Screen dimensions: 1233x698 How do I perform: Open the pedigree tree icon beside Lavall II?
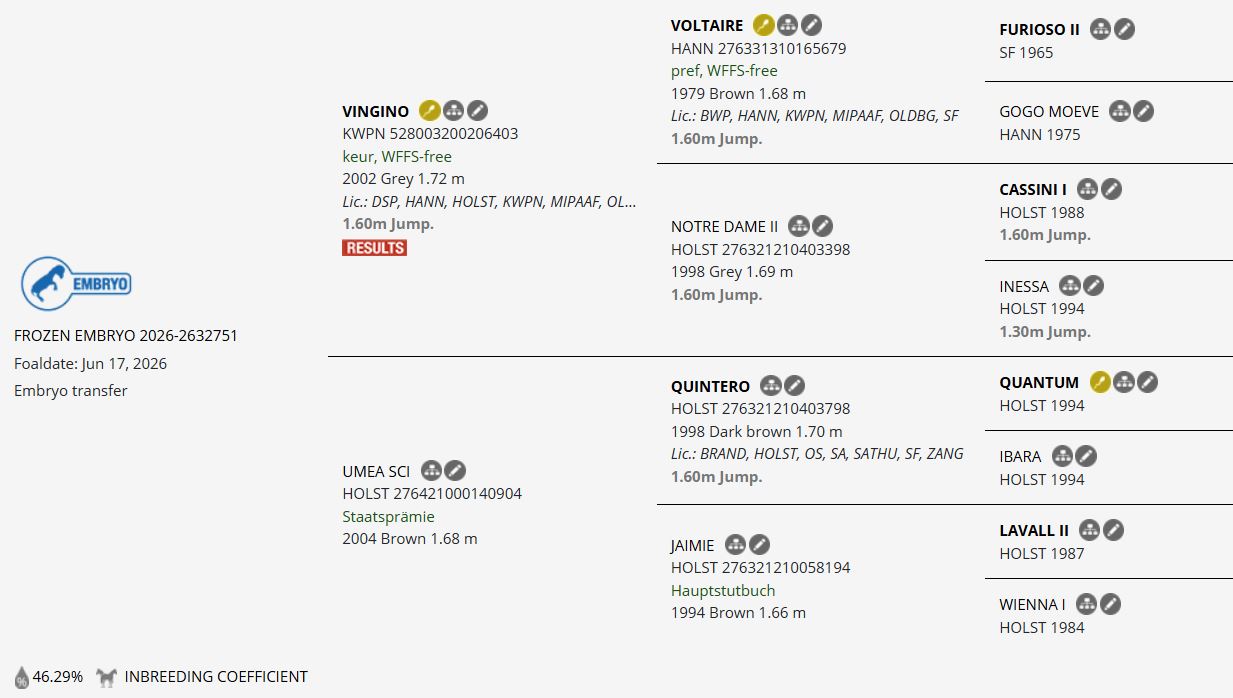click(x=1089, y=530)
